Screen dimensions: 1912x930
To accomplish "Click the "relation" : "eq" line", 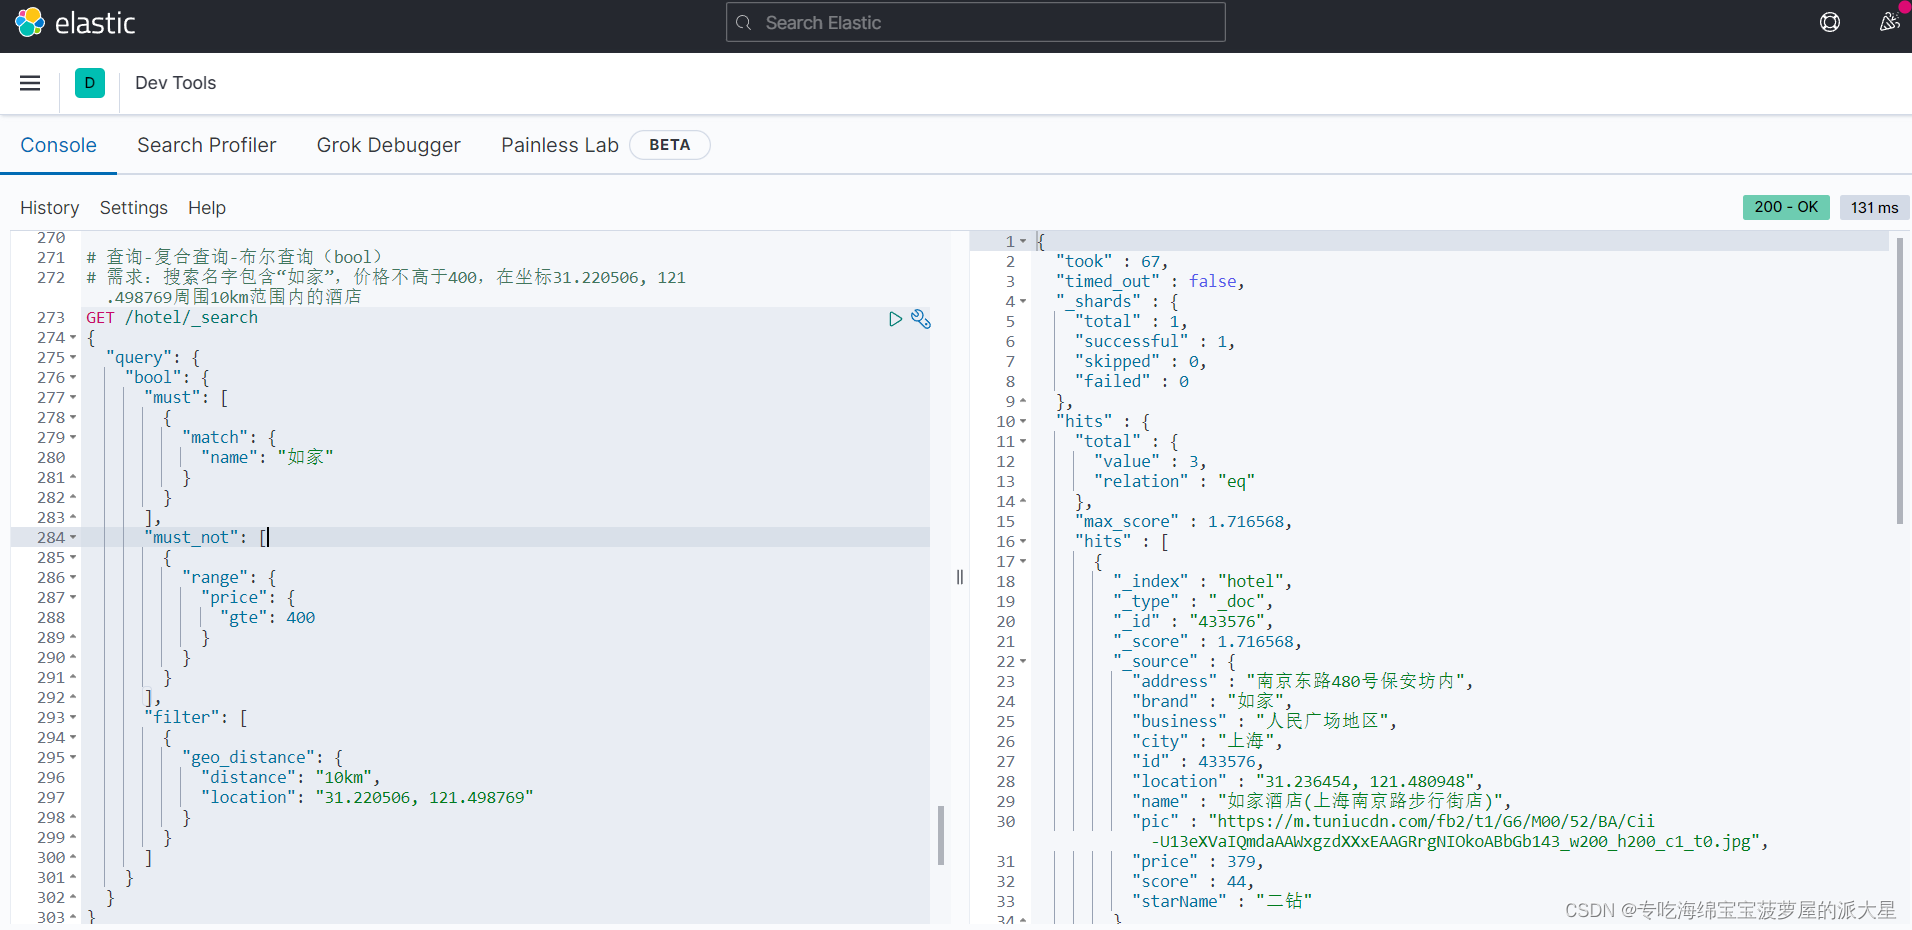I will click(1174, 482).
